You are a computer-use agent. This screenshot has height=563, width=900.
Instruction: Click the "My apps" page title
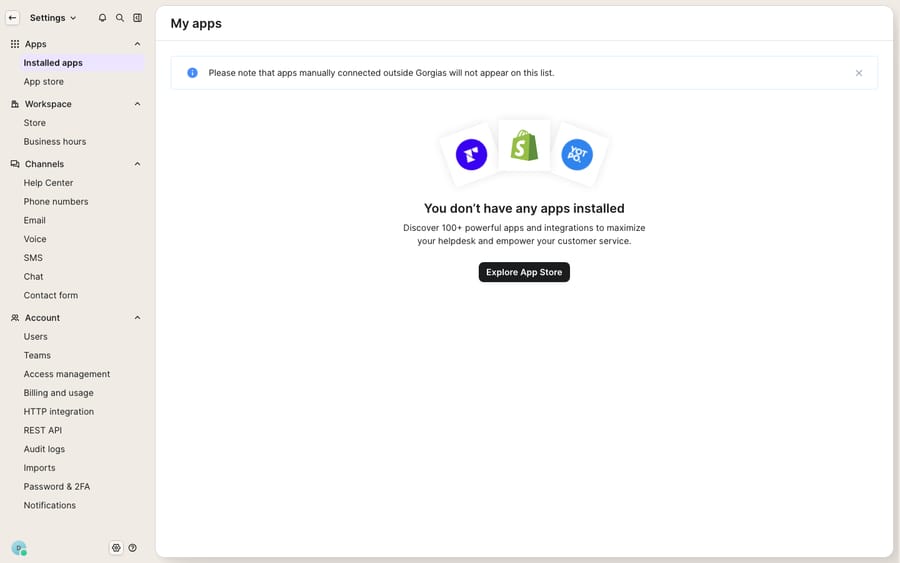[x=196, y=24]
